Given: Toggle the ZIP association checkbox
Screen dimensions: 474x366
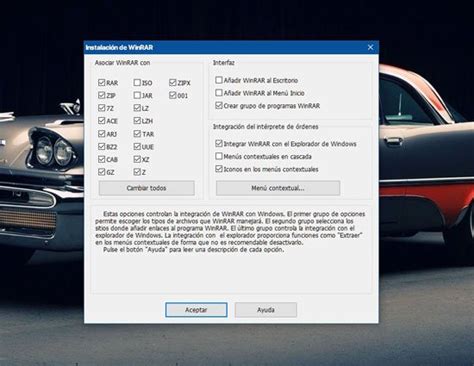Looking at the screenshot, I should coord(102,95).
